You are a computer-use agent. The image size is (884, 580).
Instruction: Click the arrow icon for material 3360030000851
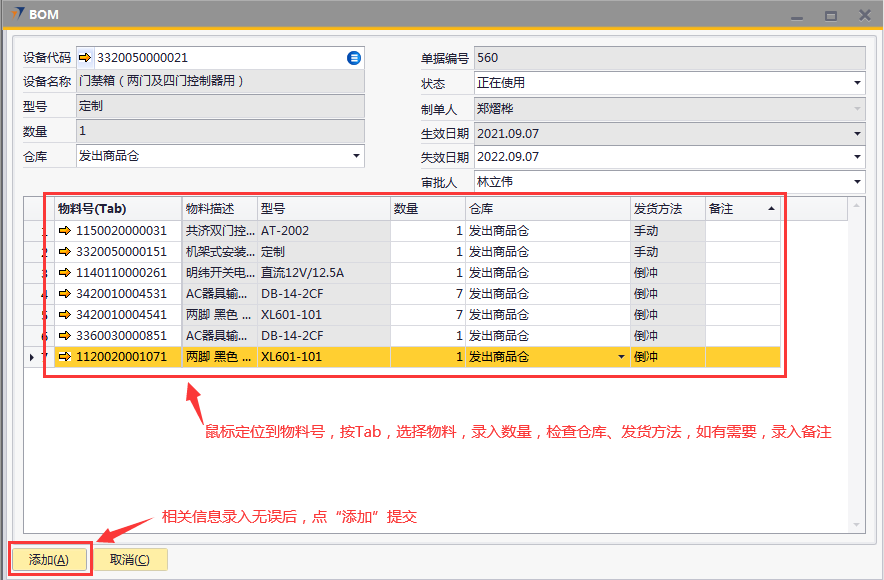pos(65,336)
